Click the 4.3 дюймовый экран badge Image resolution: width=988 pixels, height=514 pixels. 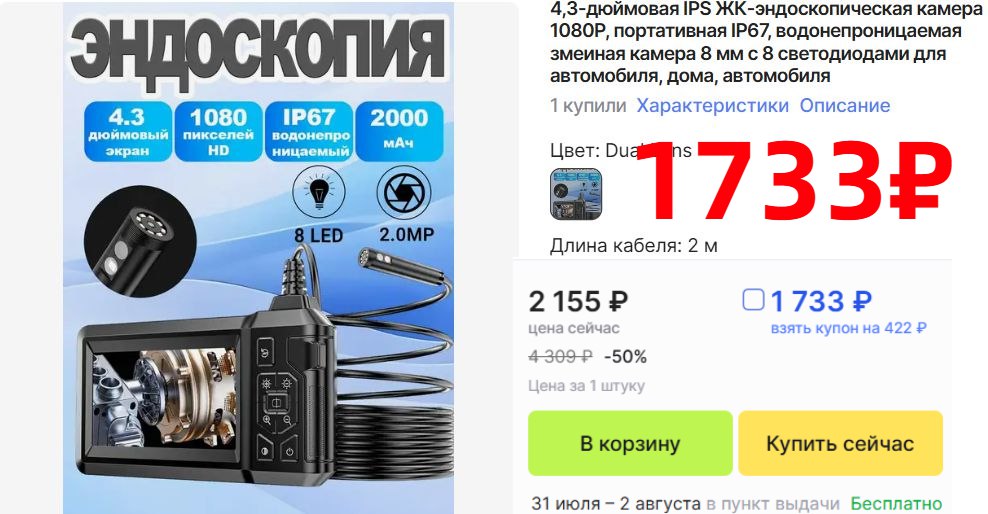[x=128, y=132]
